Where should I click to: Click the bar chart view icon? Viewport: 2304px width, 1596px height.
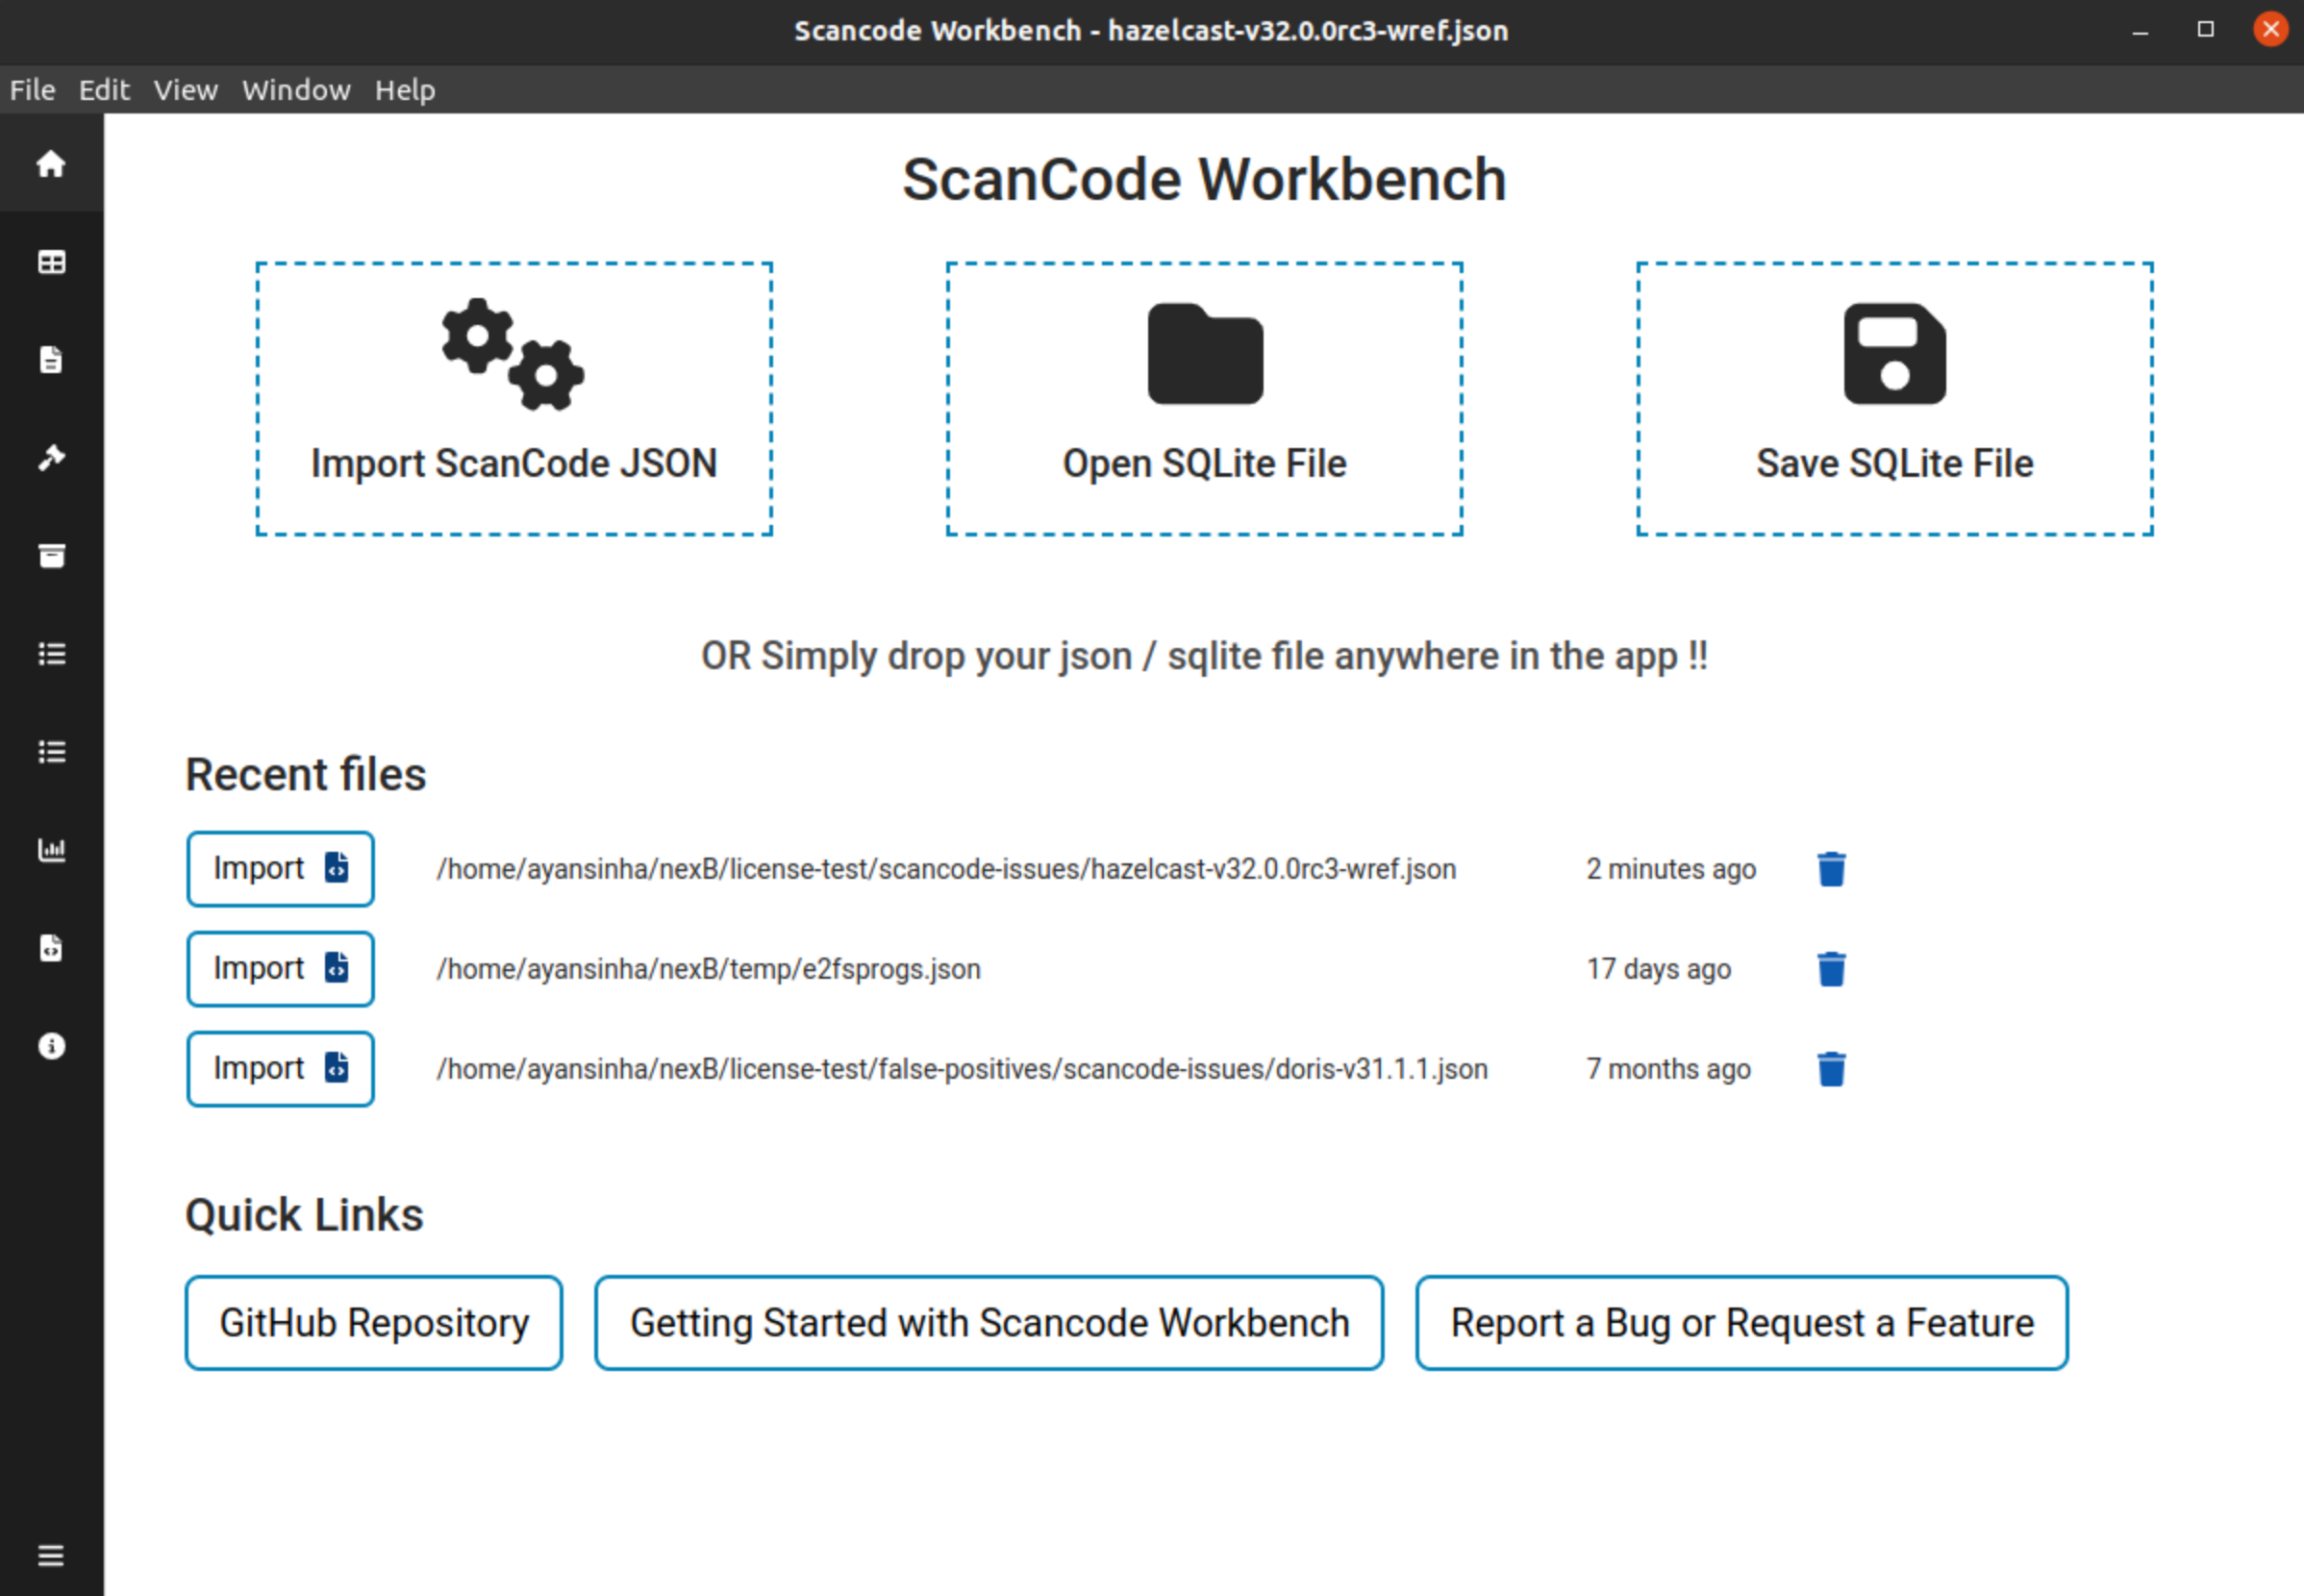pos(51,850)
